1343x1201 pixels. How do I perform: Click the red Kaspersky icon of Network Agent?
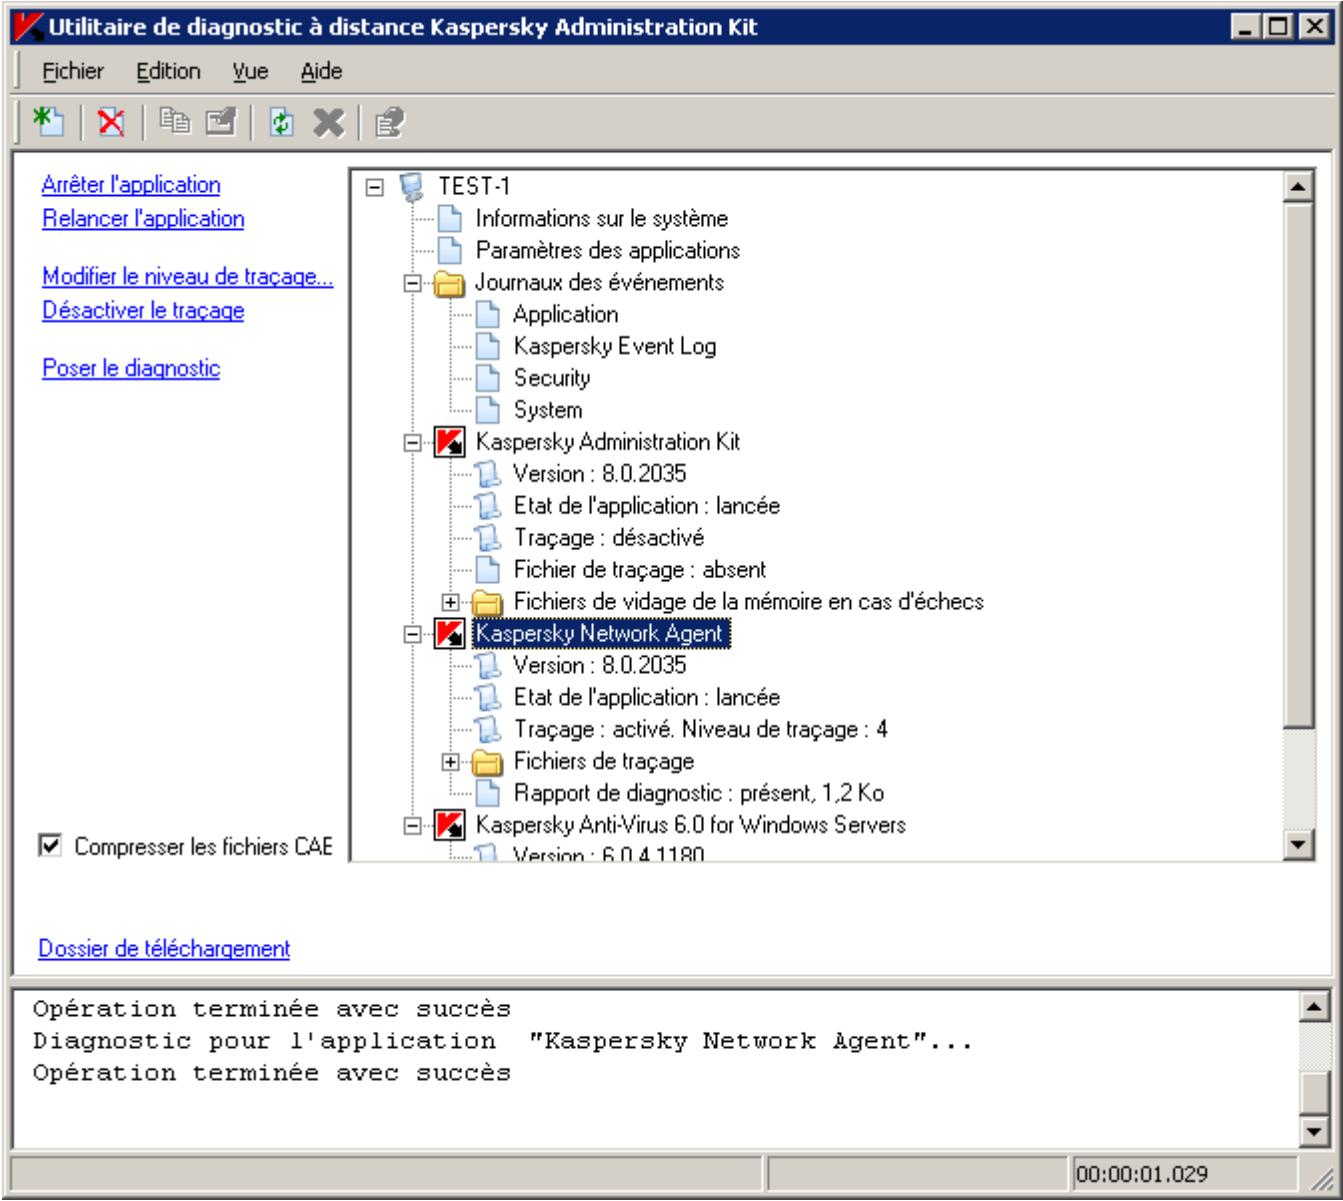coord(449,634)
